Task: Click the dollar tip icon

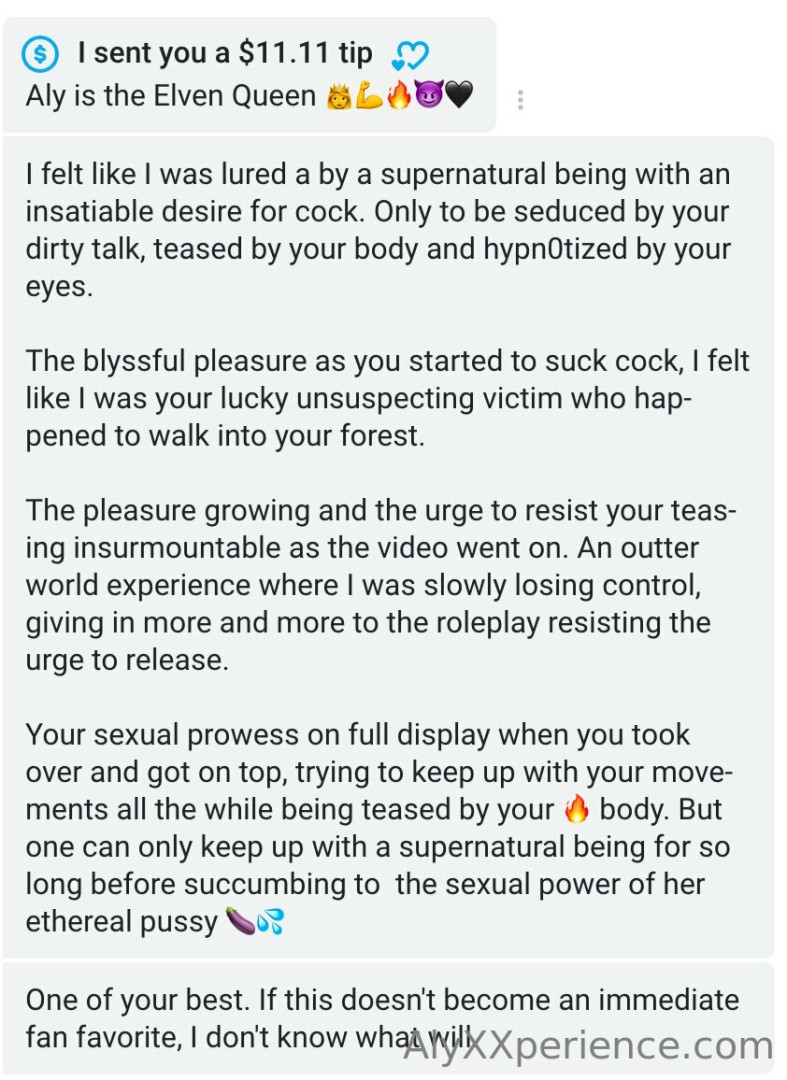Action: (x=40, y=54)
